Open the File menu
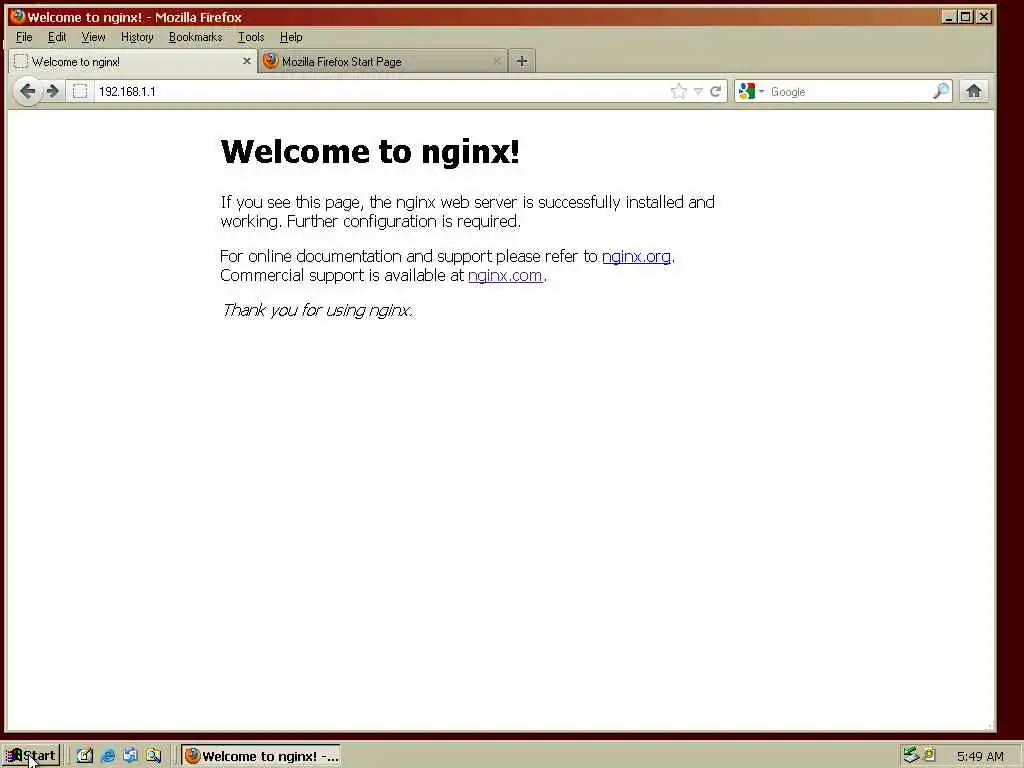This screenshot has width=1024, height=768. pos(24,37)
